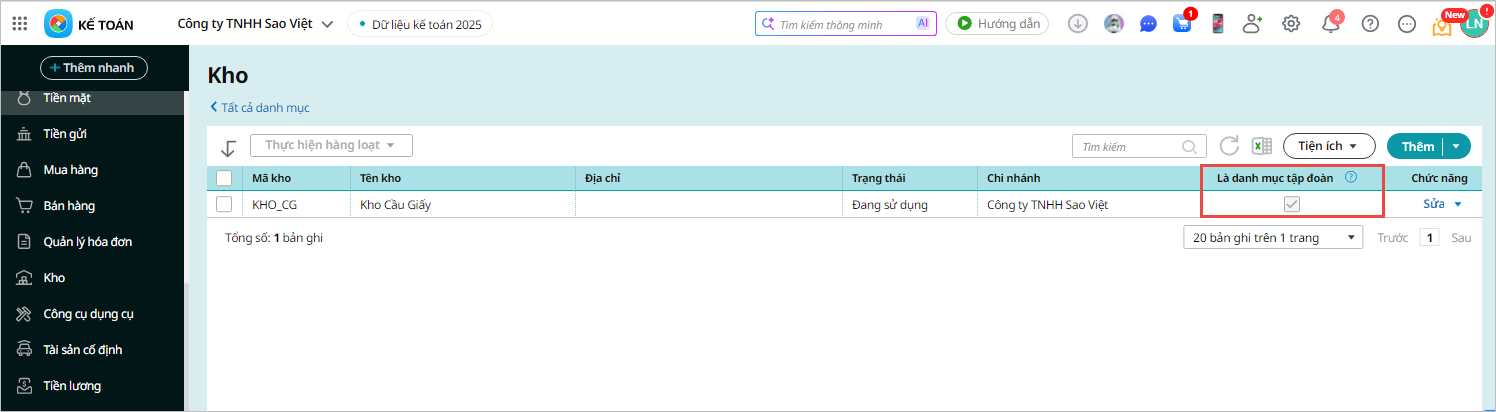Open the settings gear icon
1496x412 pixels.
tap(1291, 24)
